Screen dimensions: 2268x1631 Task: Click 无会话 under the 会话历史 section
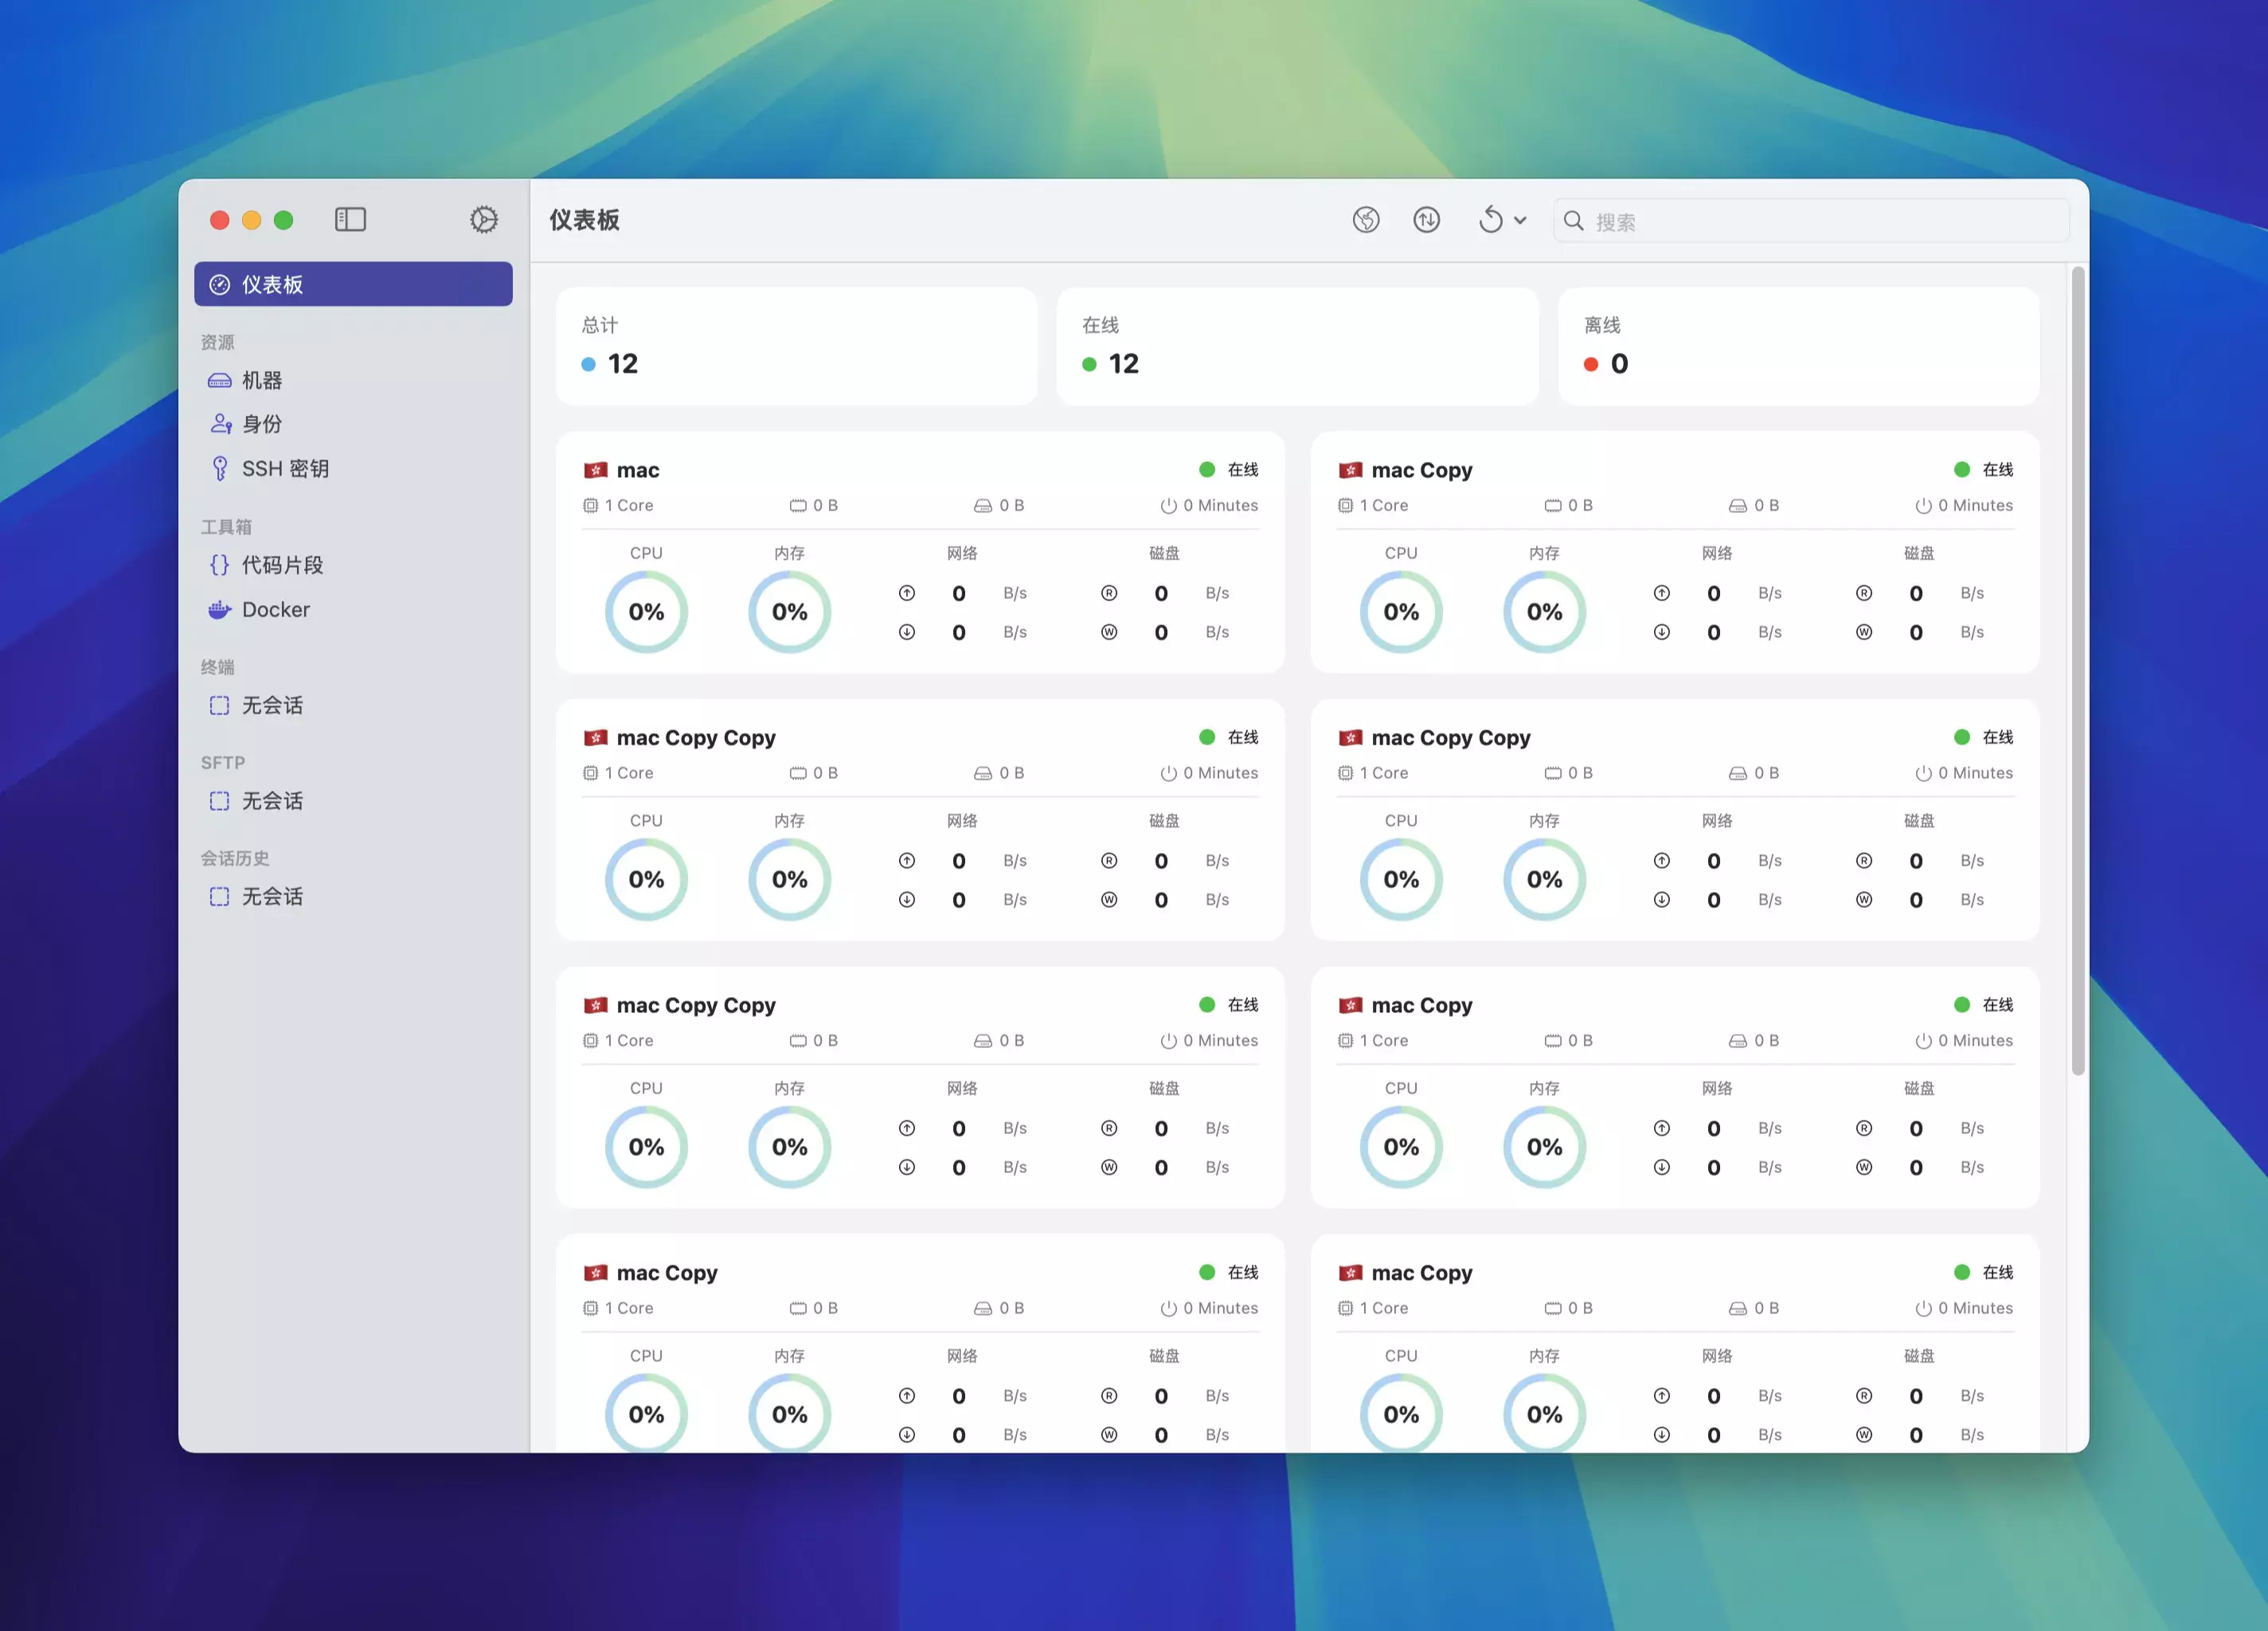pyautogui.click(x=272, y=897)
